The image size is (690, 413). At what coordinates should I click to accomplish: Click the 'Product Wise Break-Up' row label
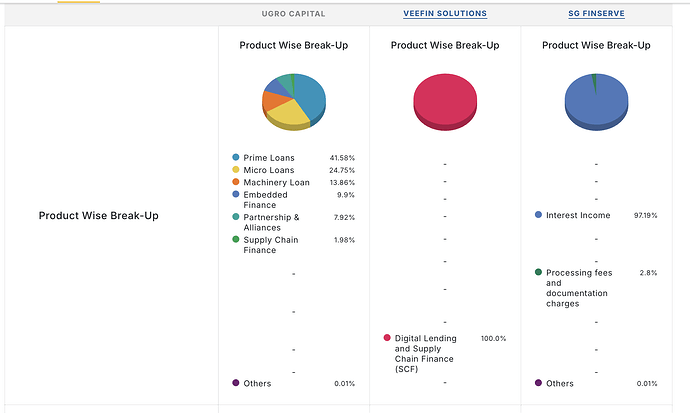[99, 216]
